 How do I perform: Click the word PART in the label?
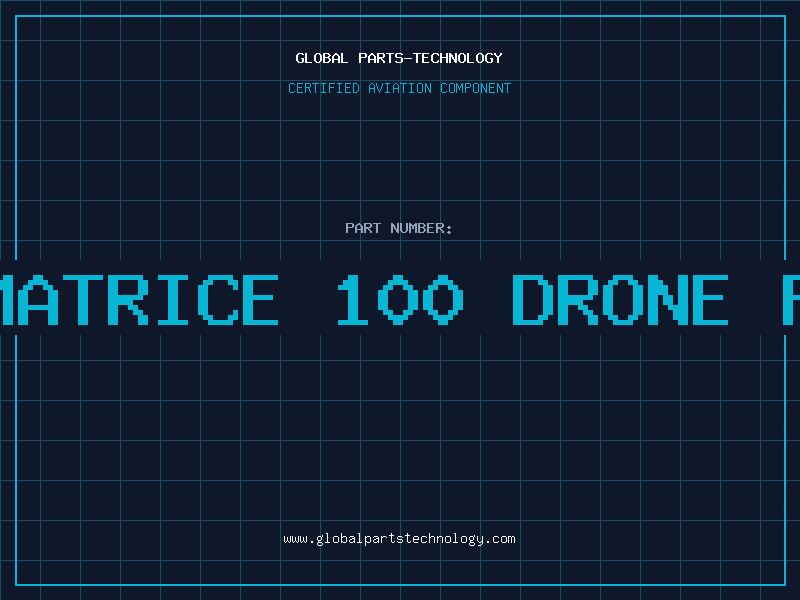click(x=363, y=228)
